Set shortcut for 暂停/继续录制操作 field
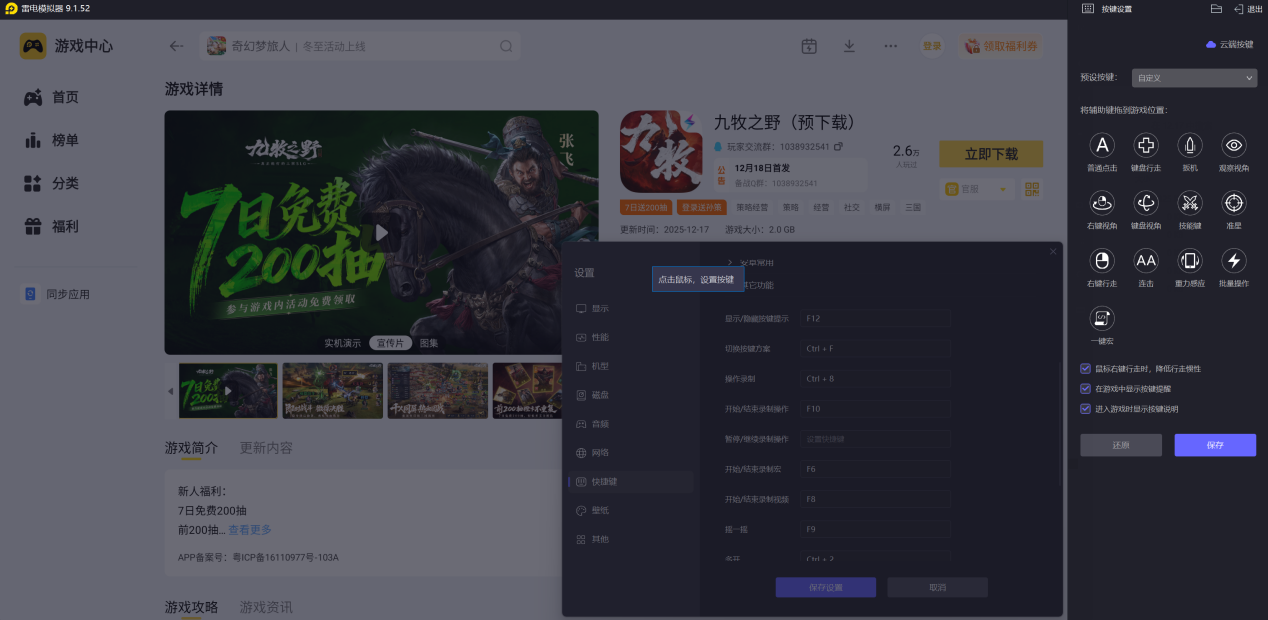Image resolution: width=1268 pixels, height=620 pixels. [875, 439]
